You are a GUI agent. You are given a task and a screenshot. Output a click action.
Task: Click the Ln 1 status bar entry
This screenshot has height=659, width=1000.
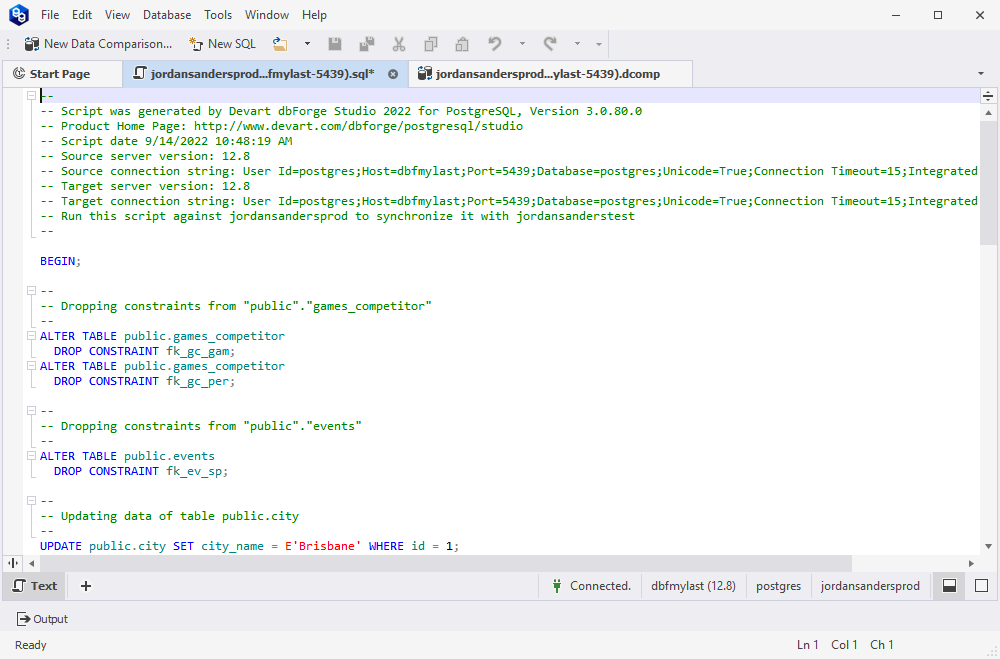[807, 645]
